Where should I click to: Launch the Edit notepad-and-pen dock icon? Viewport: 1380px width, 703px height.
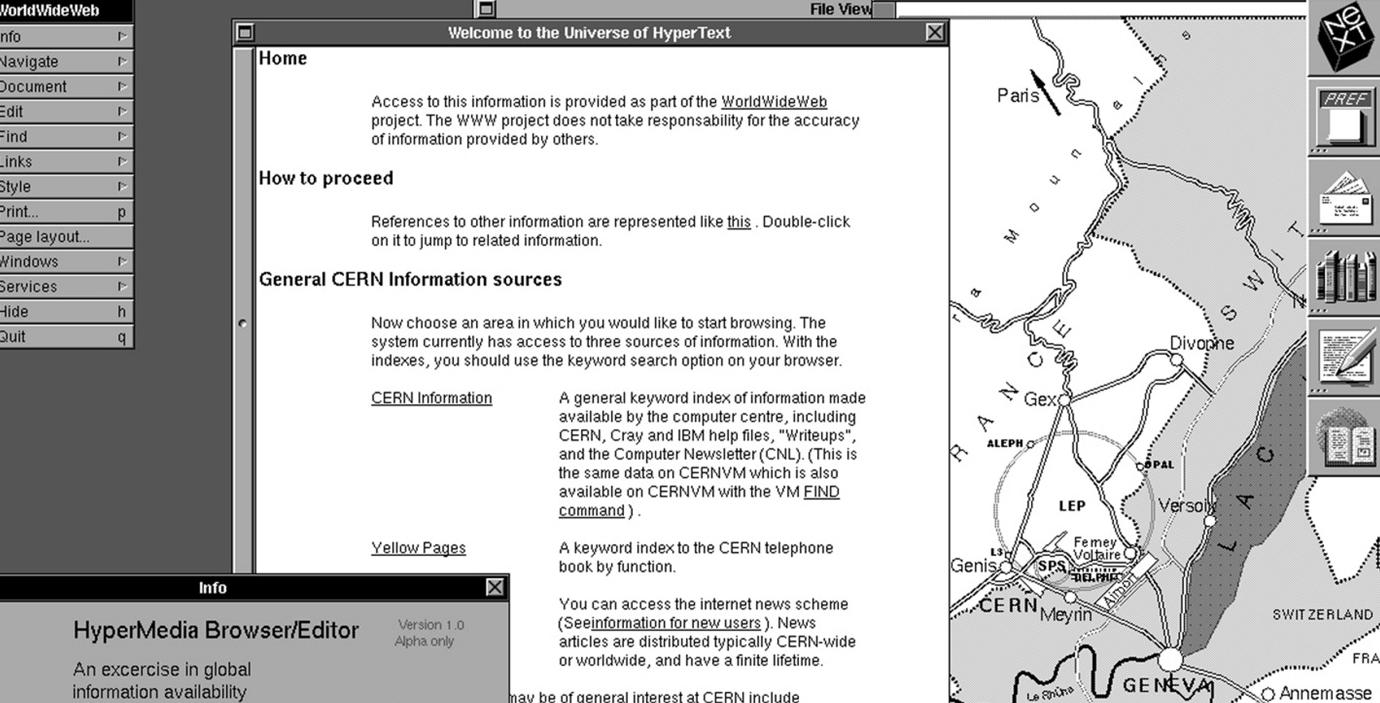point(1344,357)
